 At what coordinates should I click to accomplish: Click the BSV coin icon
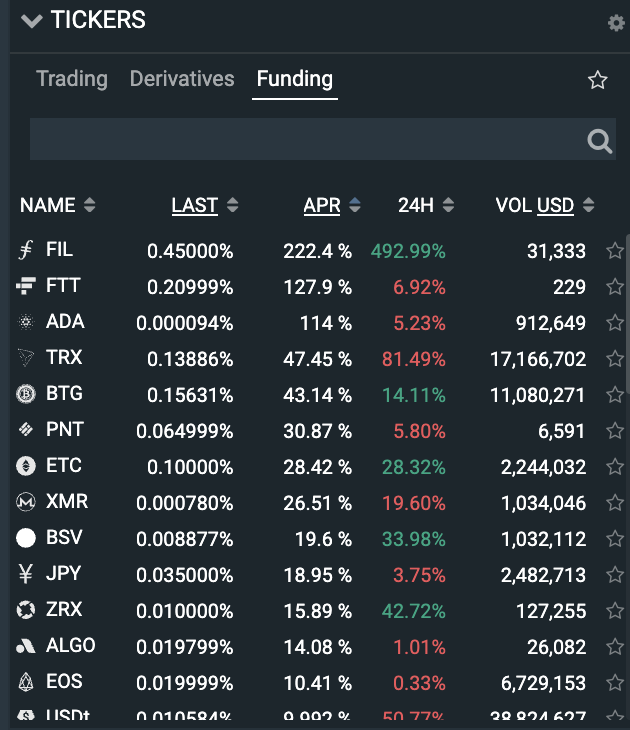[26, 538]
